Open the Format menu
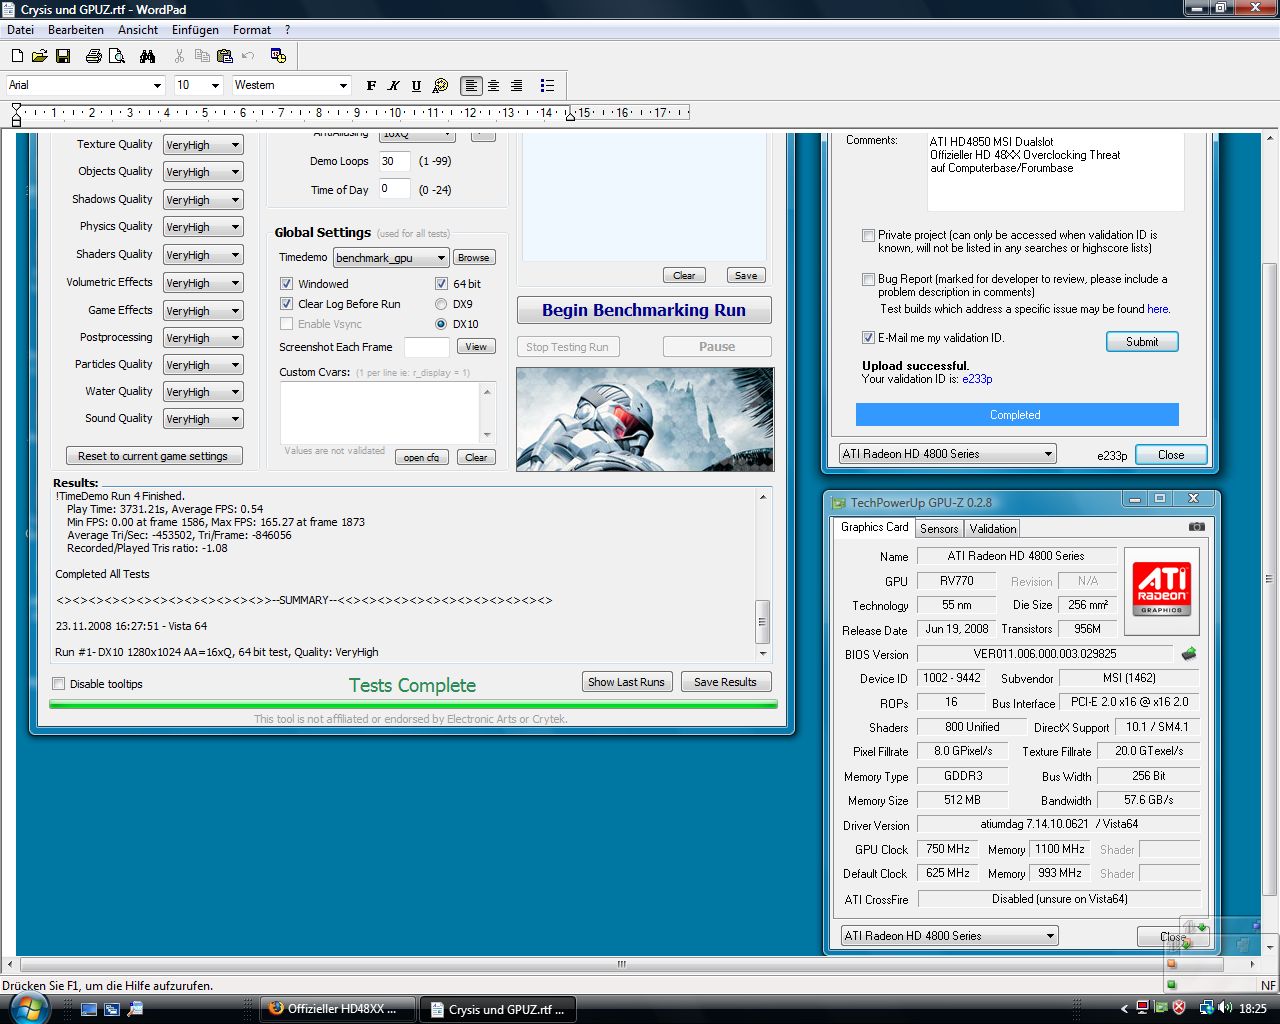The height and width of the screenshot is (1024, 1280). pyautogui.click(x=252, y=30)
